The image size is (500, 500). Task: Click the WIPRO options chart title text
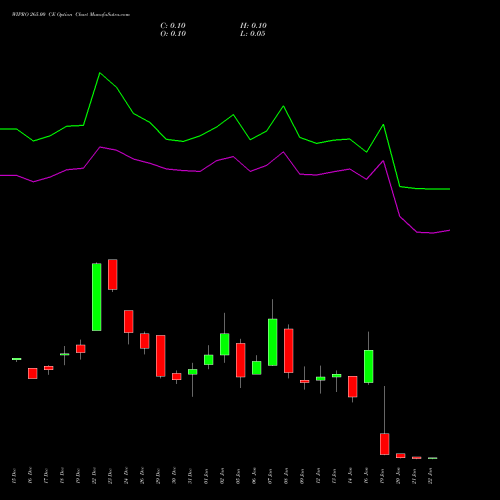point(71,15)
